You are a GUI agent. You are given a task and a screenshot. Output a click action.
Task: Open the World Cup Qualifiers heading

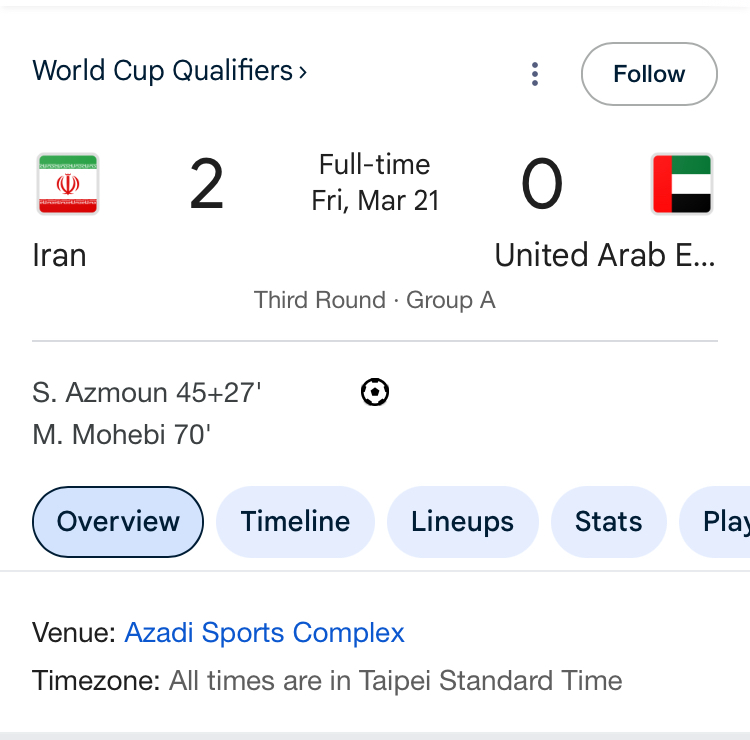[x=162, y=71]
